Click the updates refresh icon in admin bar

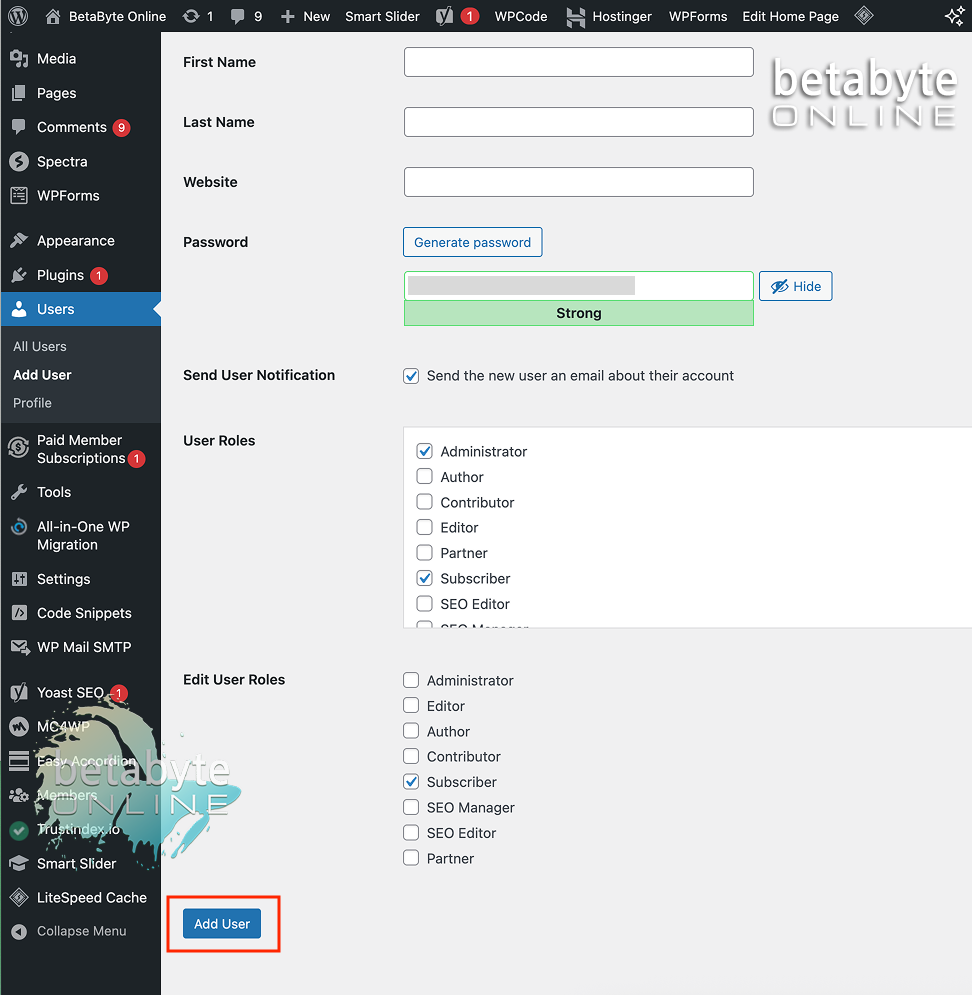point(191,16)
